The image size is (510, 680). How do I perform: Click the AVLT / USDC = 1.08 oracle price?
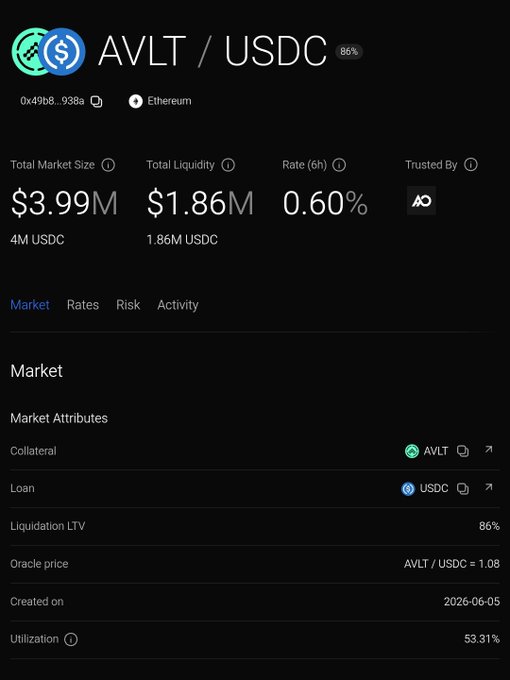point(451,564)
